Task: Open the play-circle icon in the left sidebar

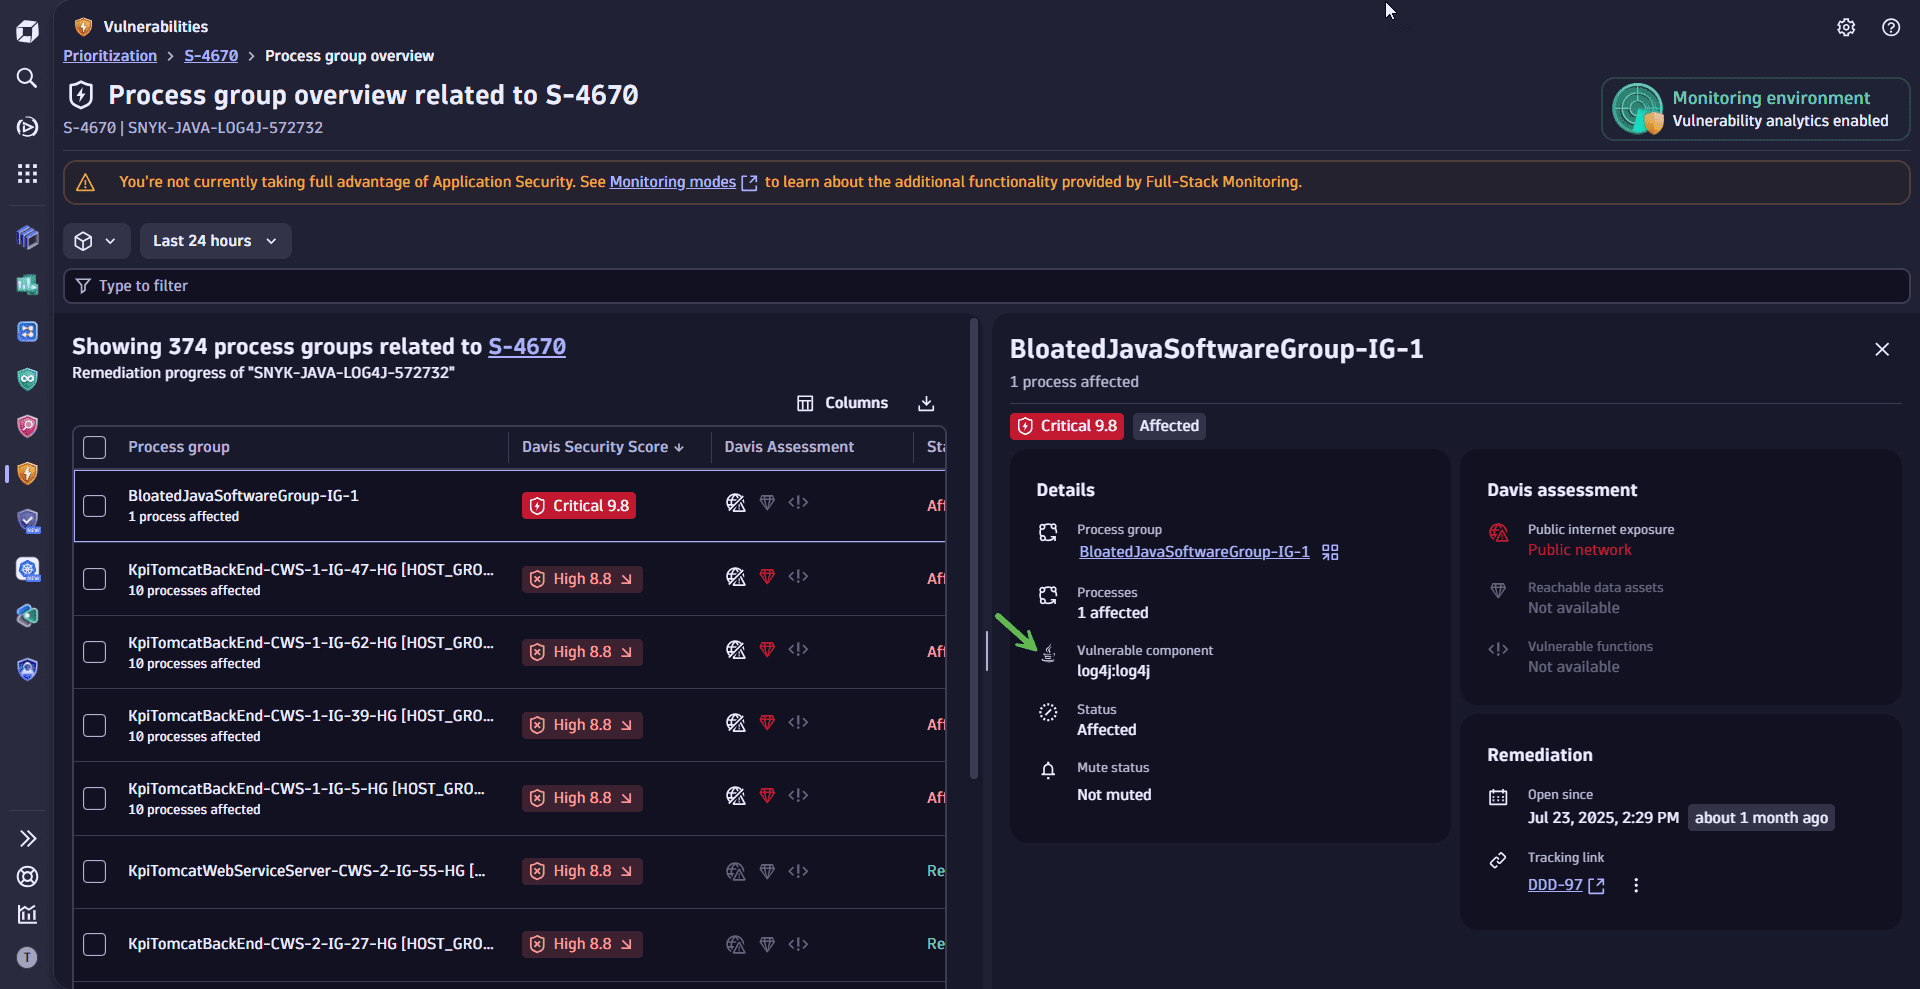Action: point(27,127)
